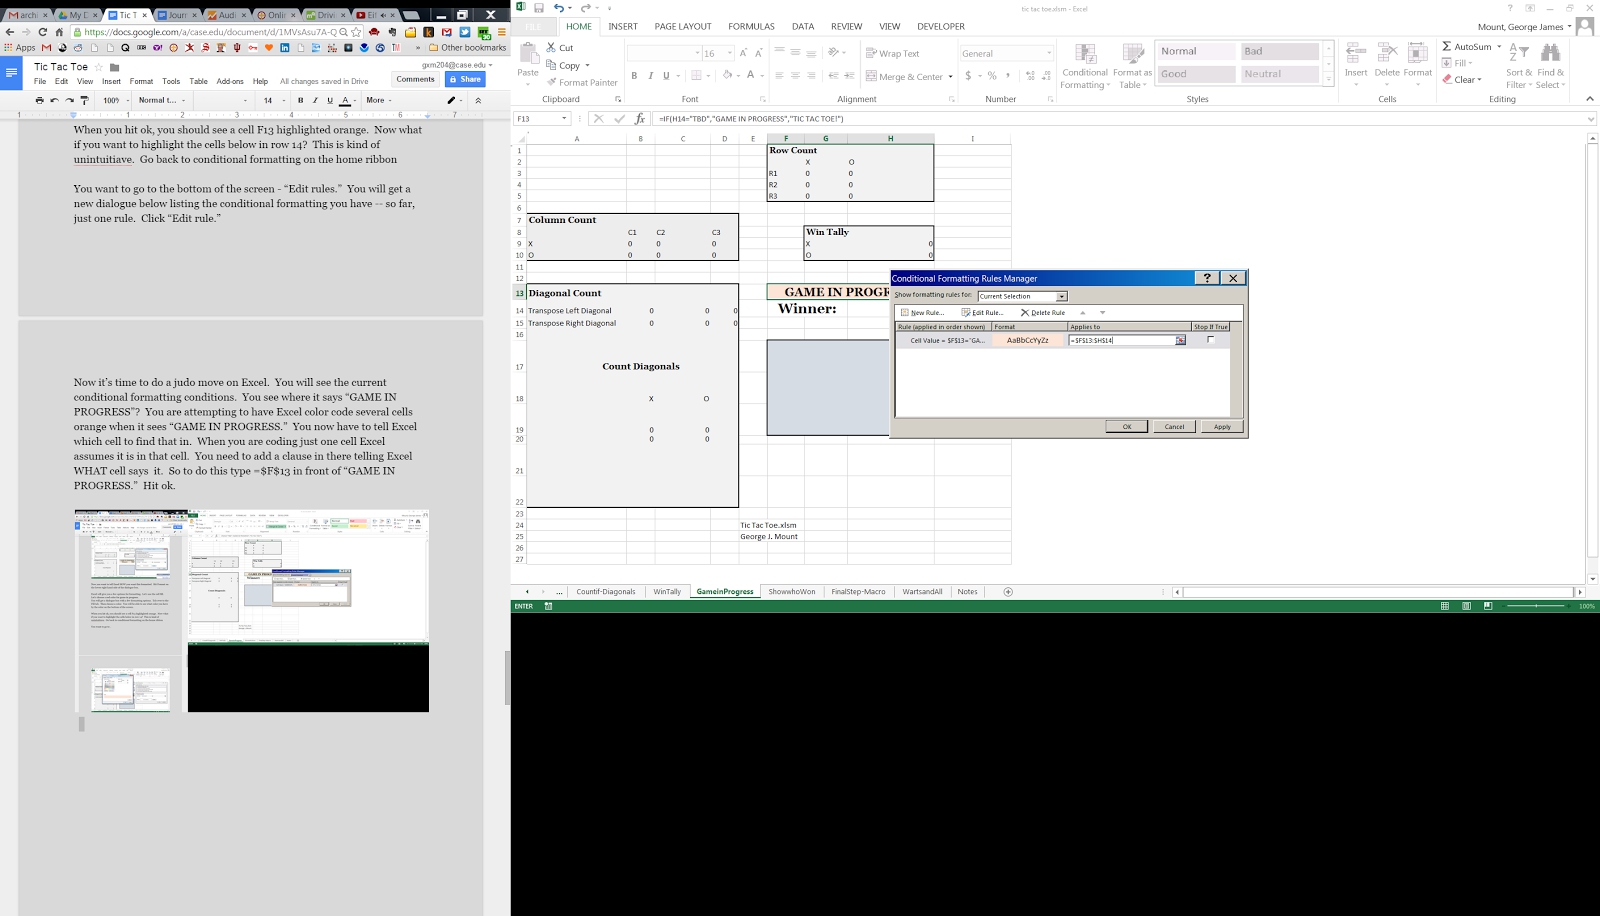Click the print icon in Google Docs toolbar
1600x916 pixels.
tap(39, 100)
